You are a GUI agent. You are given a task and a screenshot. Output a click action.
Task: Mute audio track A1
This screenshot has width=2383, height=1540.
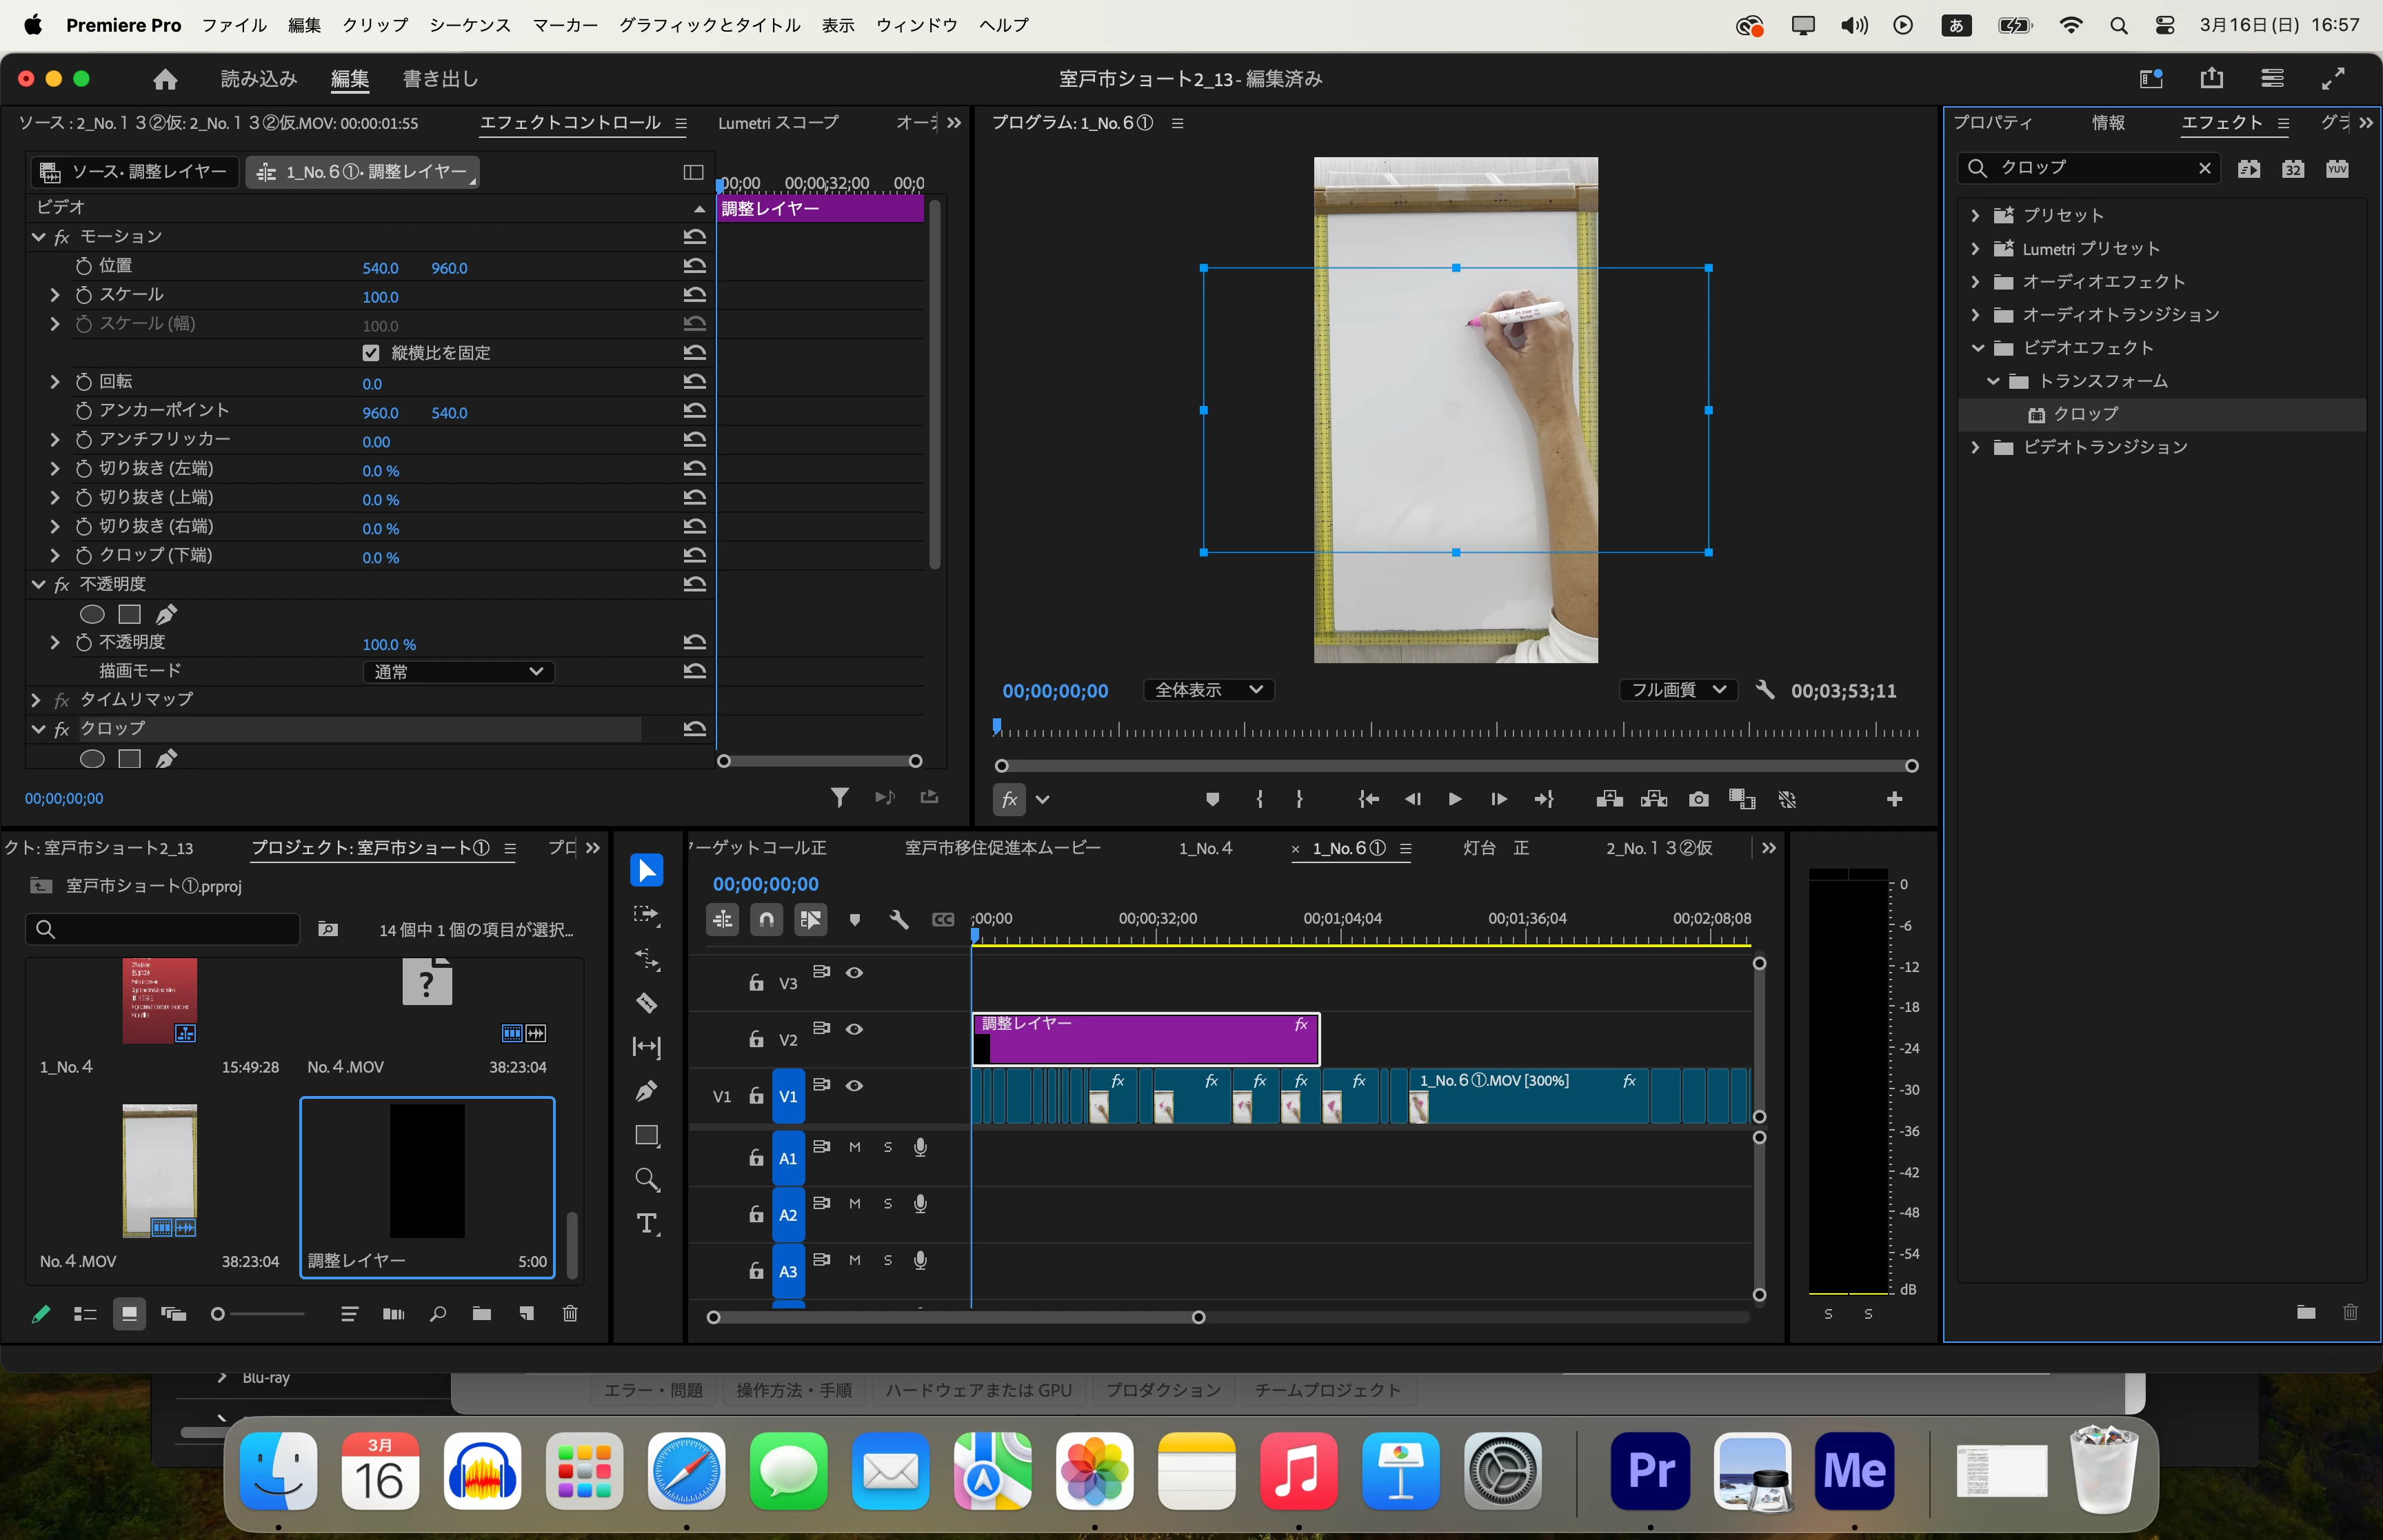[x=854, y=1147]
